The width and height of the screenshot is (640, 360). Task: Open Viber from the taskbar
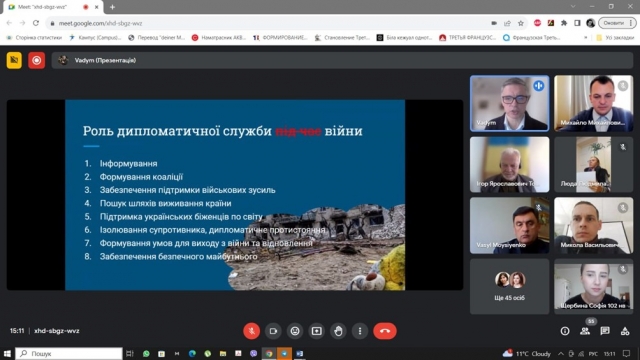tap(253, 353)
